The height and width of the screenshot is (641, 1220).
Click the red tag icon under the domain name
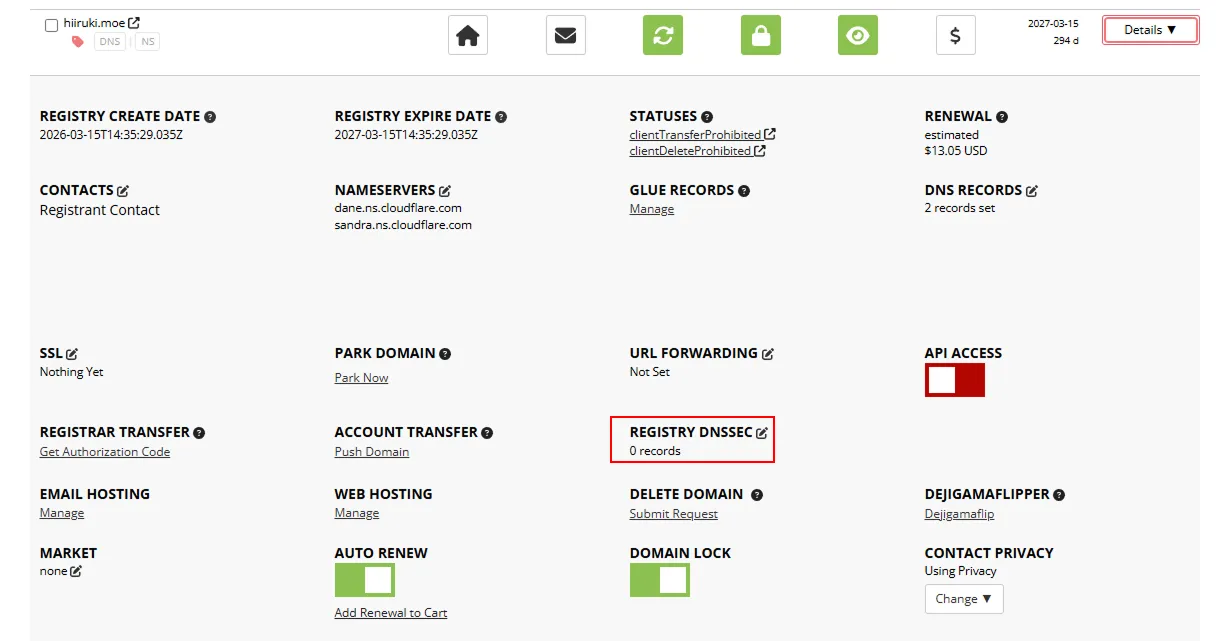[x=78, y=41]
